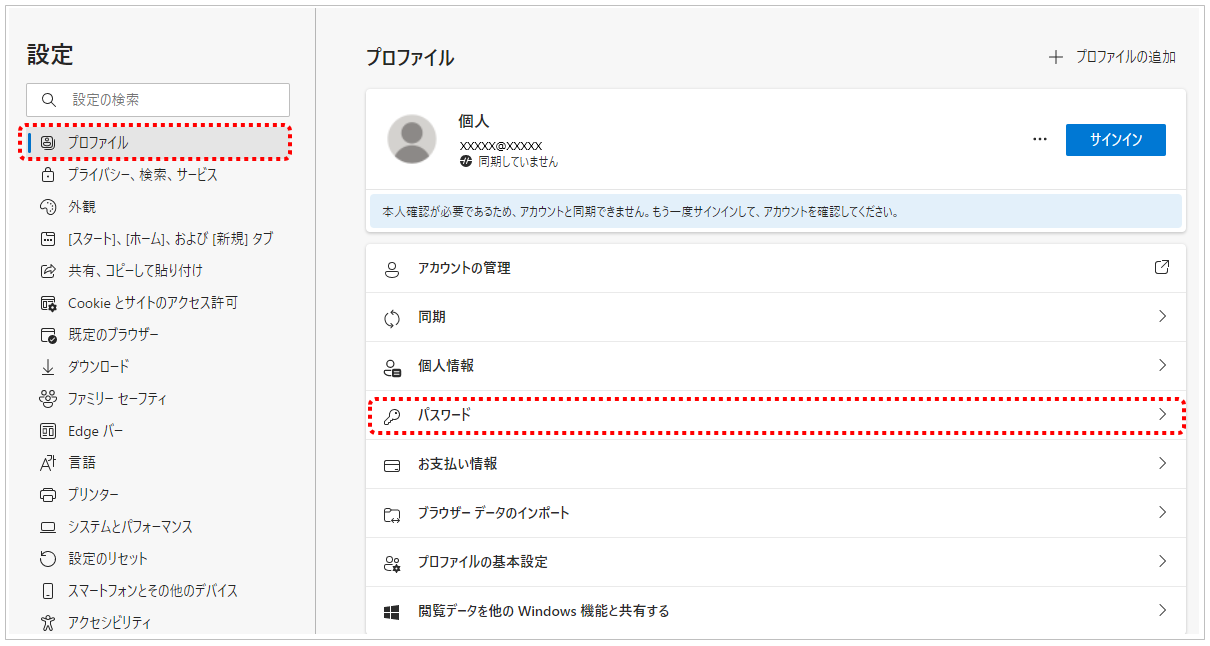The width and height of the screenshot is (1210, 646).
Task: Click プロファイルの追加 to add a profile
Action: coord(1113,57)
